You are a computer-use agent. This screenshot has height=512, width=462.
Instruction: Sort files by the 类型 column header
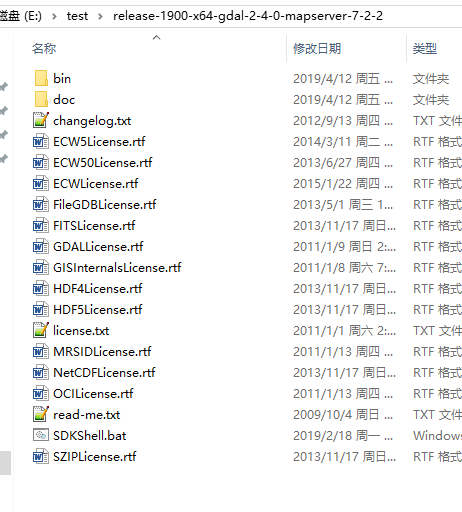click(x=425, y=49)
